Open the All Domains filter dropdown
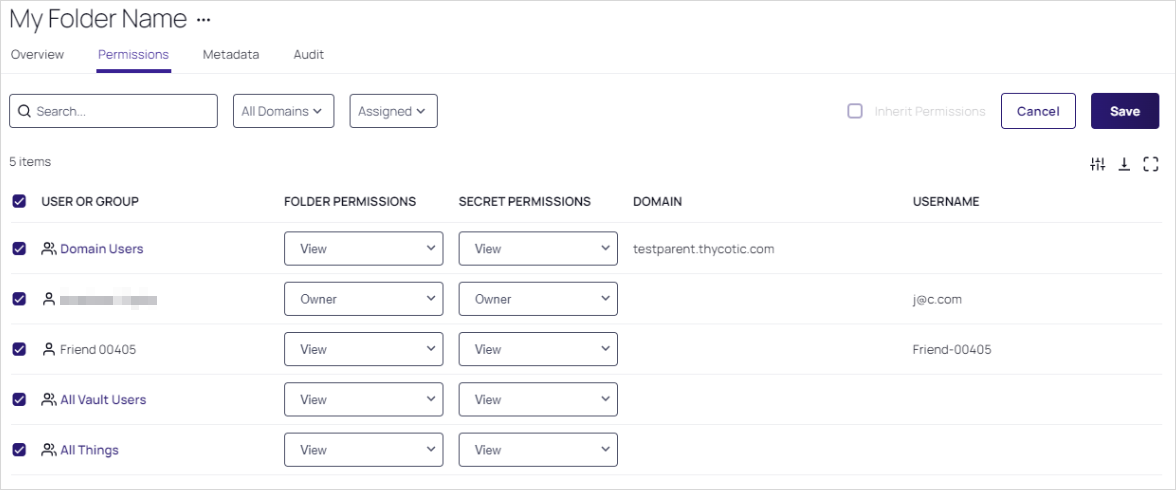Image resolution: width=1176 pixels, height=490 pixels. (x=283, y=111)
